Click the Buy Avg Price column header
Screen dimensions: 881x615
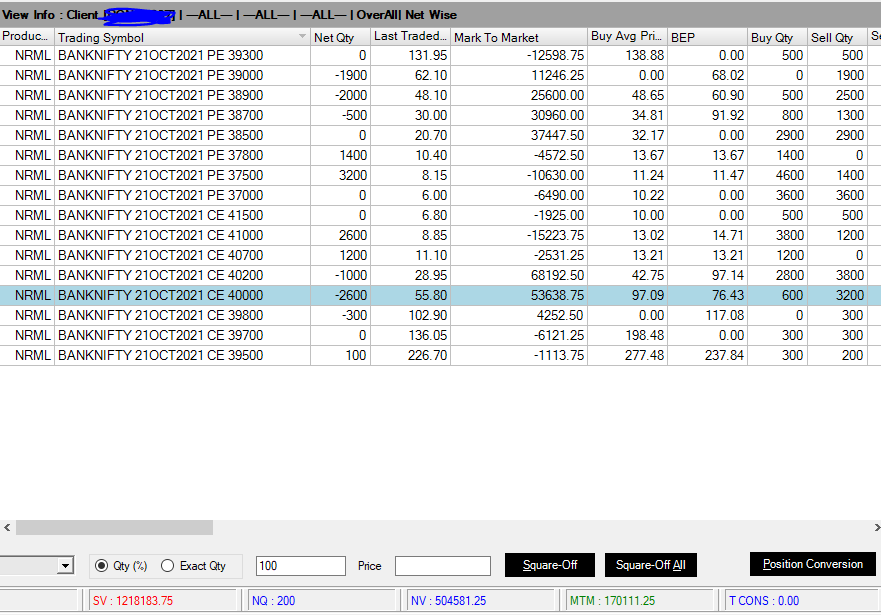(x=627, y=37)
